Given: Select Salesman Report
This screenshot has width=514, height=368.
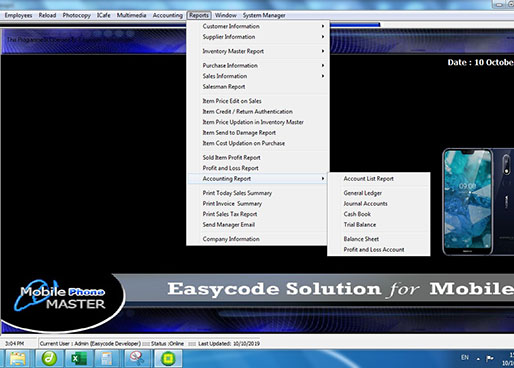Looking at the screenshot, I should point(258,87).
